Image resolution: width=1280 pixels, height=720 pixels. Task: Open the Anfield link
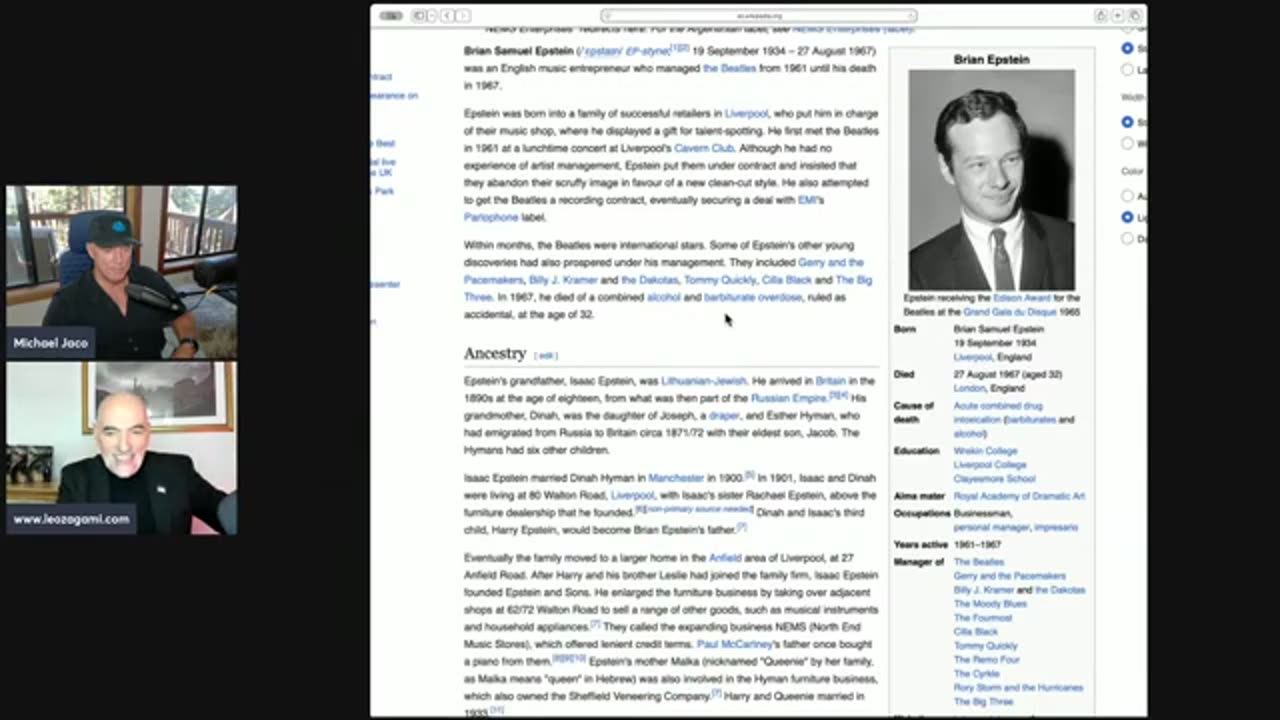[x=725, y=558]
